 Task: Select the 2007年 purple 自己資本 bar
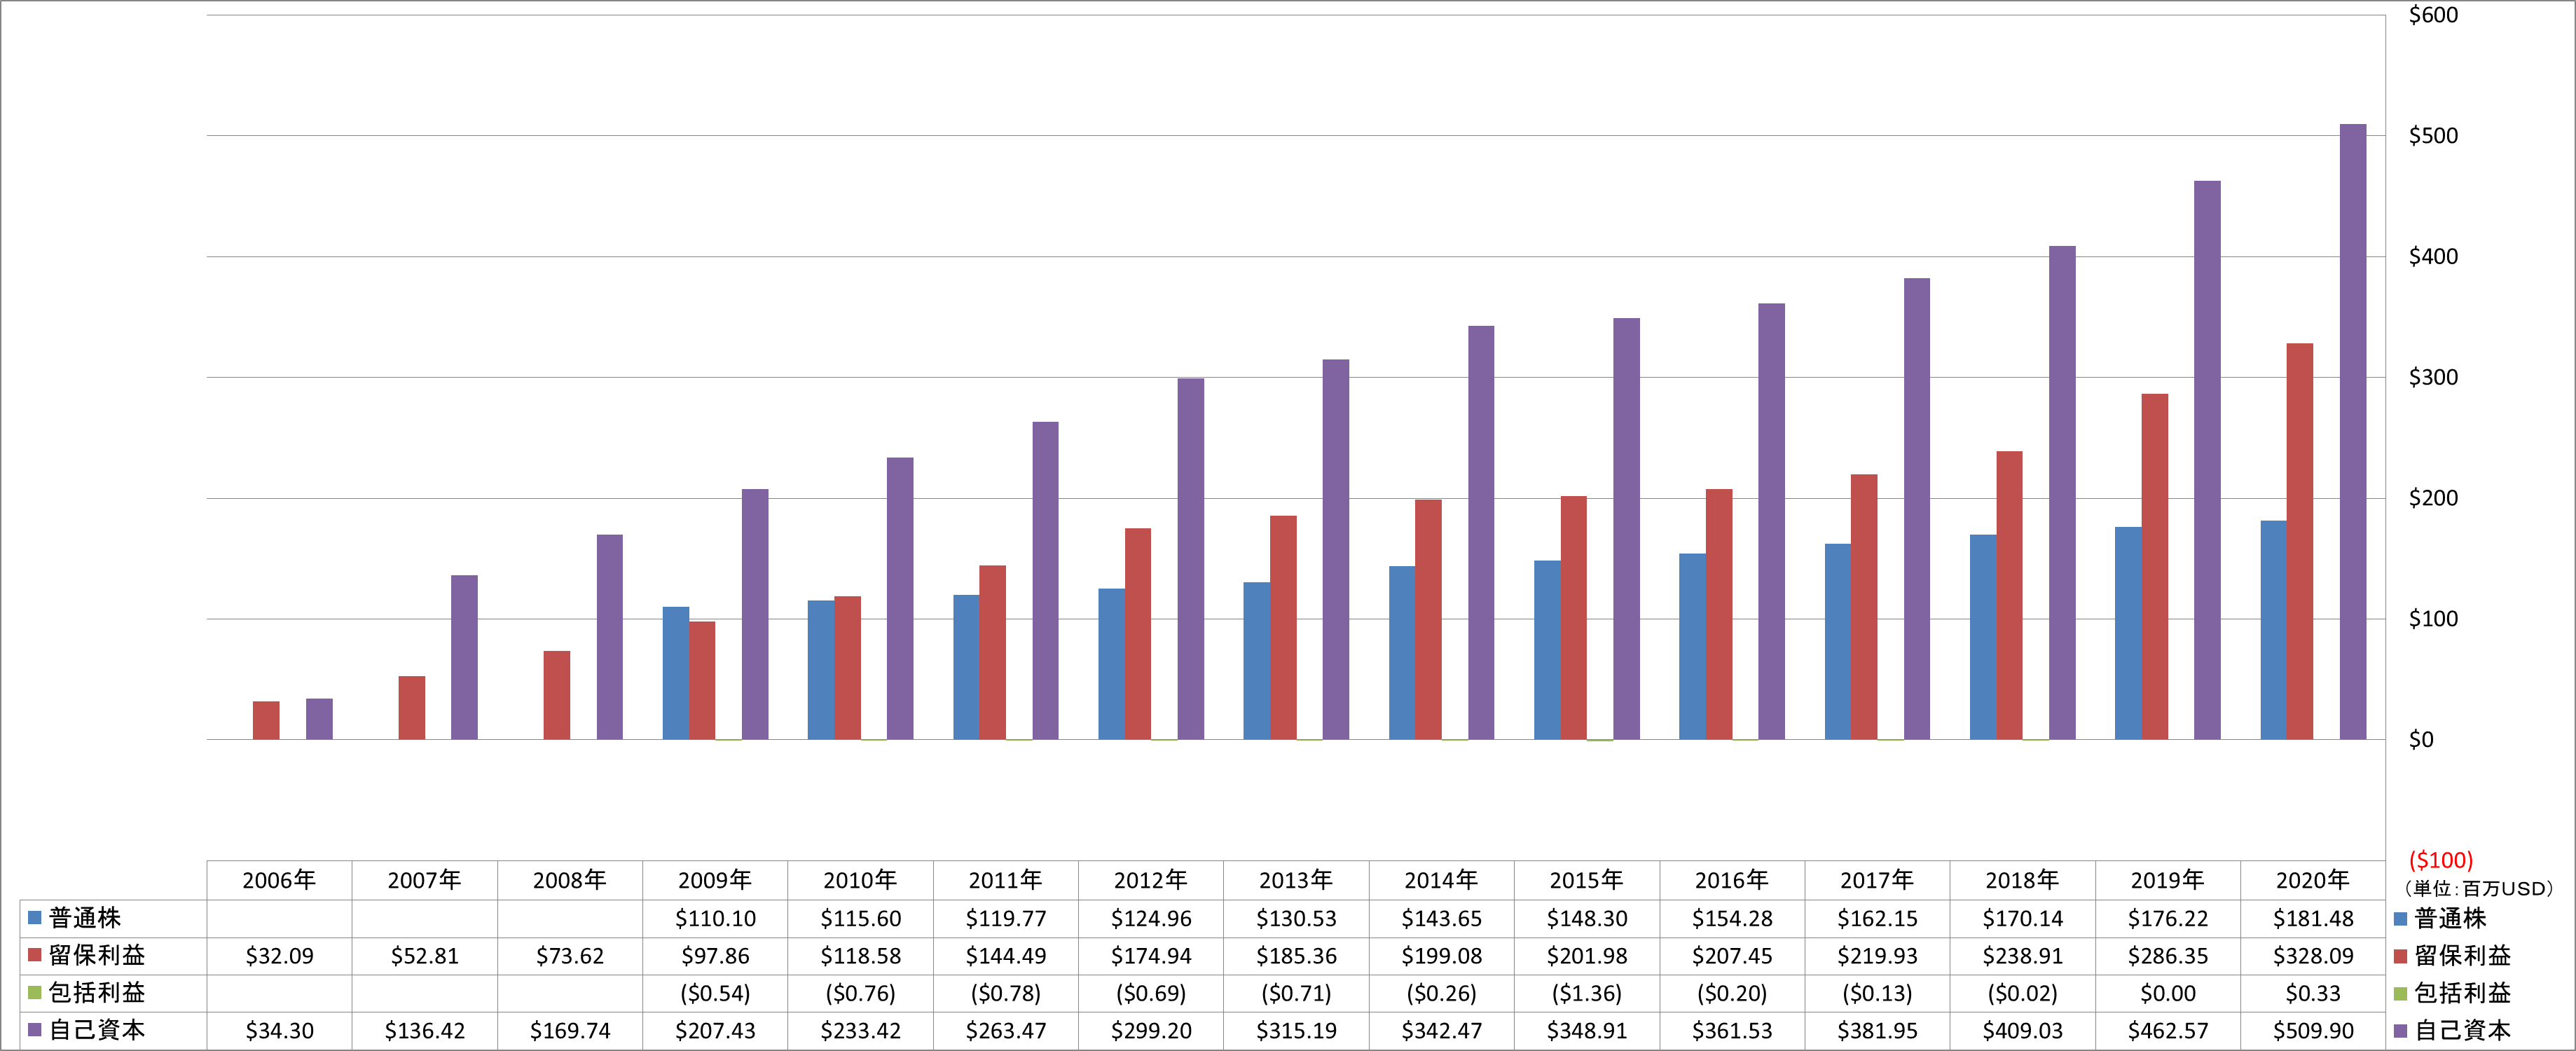tap(464, 657)
